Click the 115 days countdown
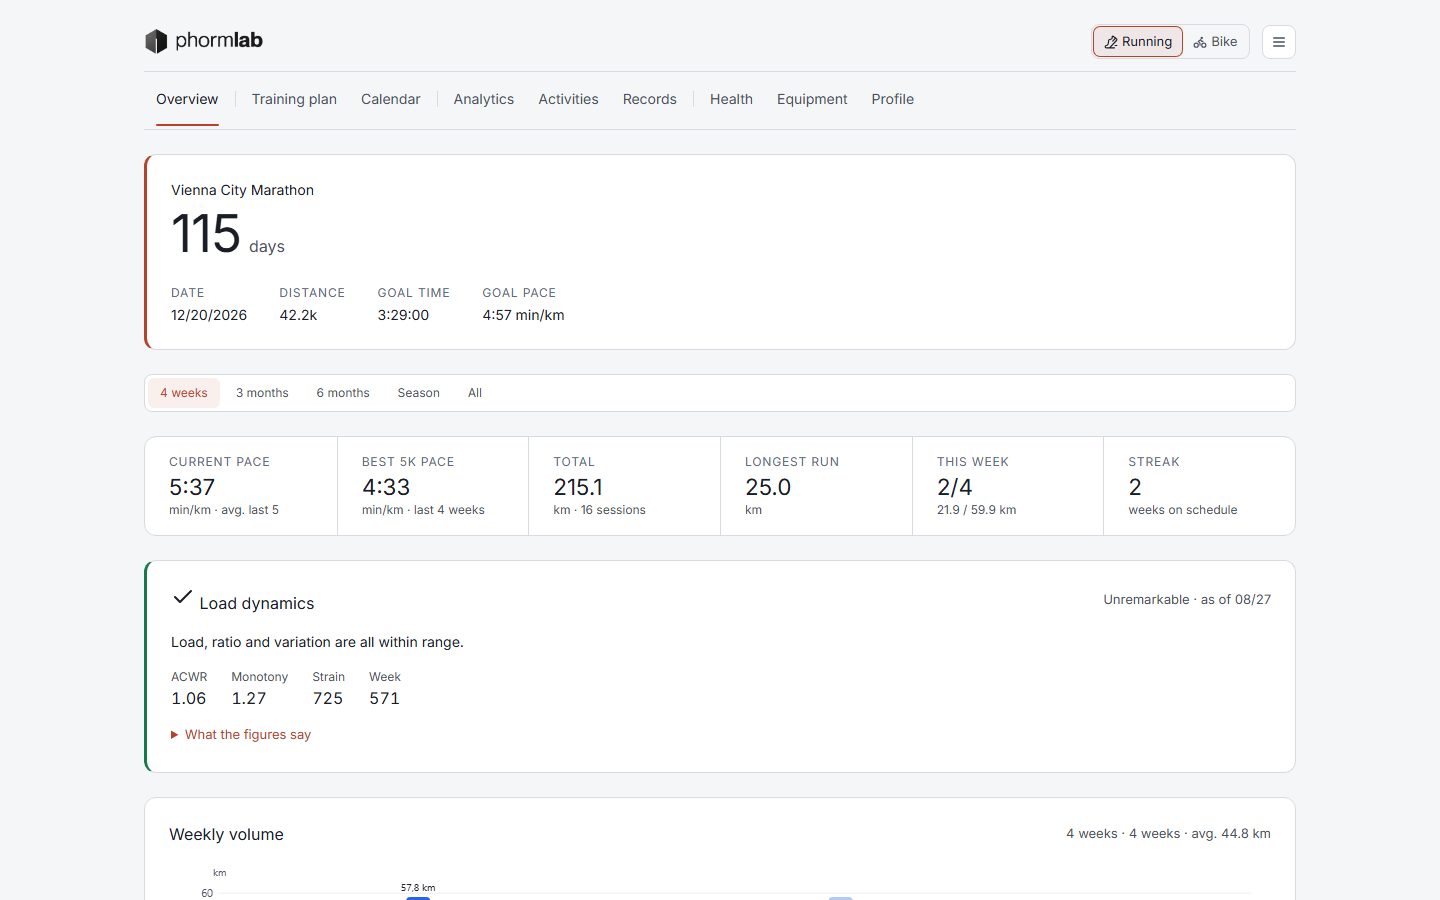The height and width of the screenshot is (900, 1440). [228, 234]
